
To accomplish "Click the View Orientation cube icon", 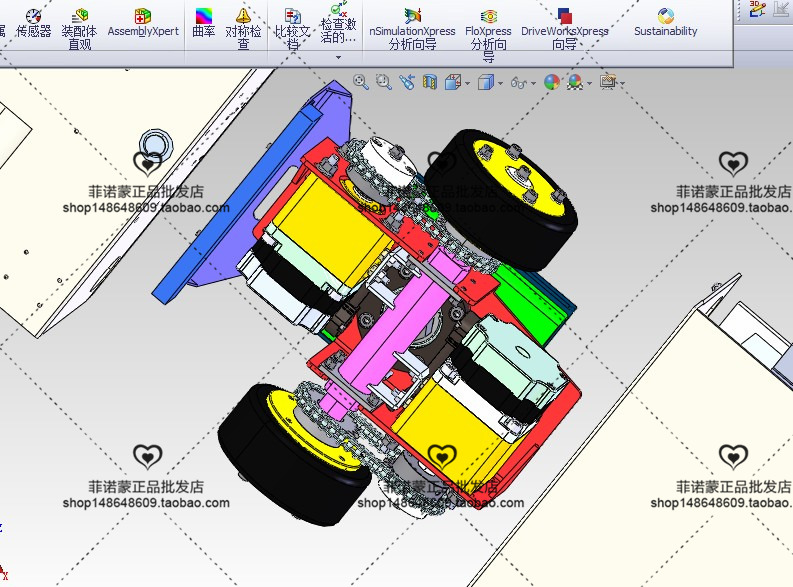I will coord(453,82).
